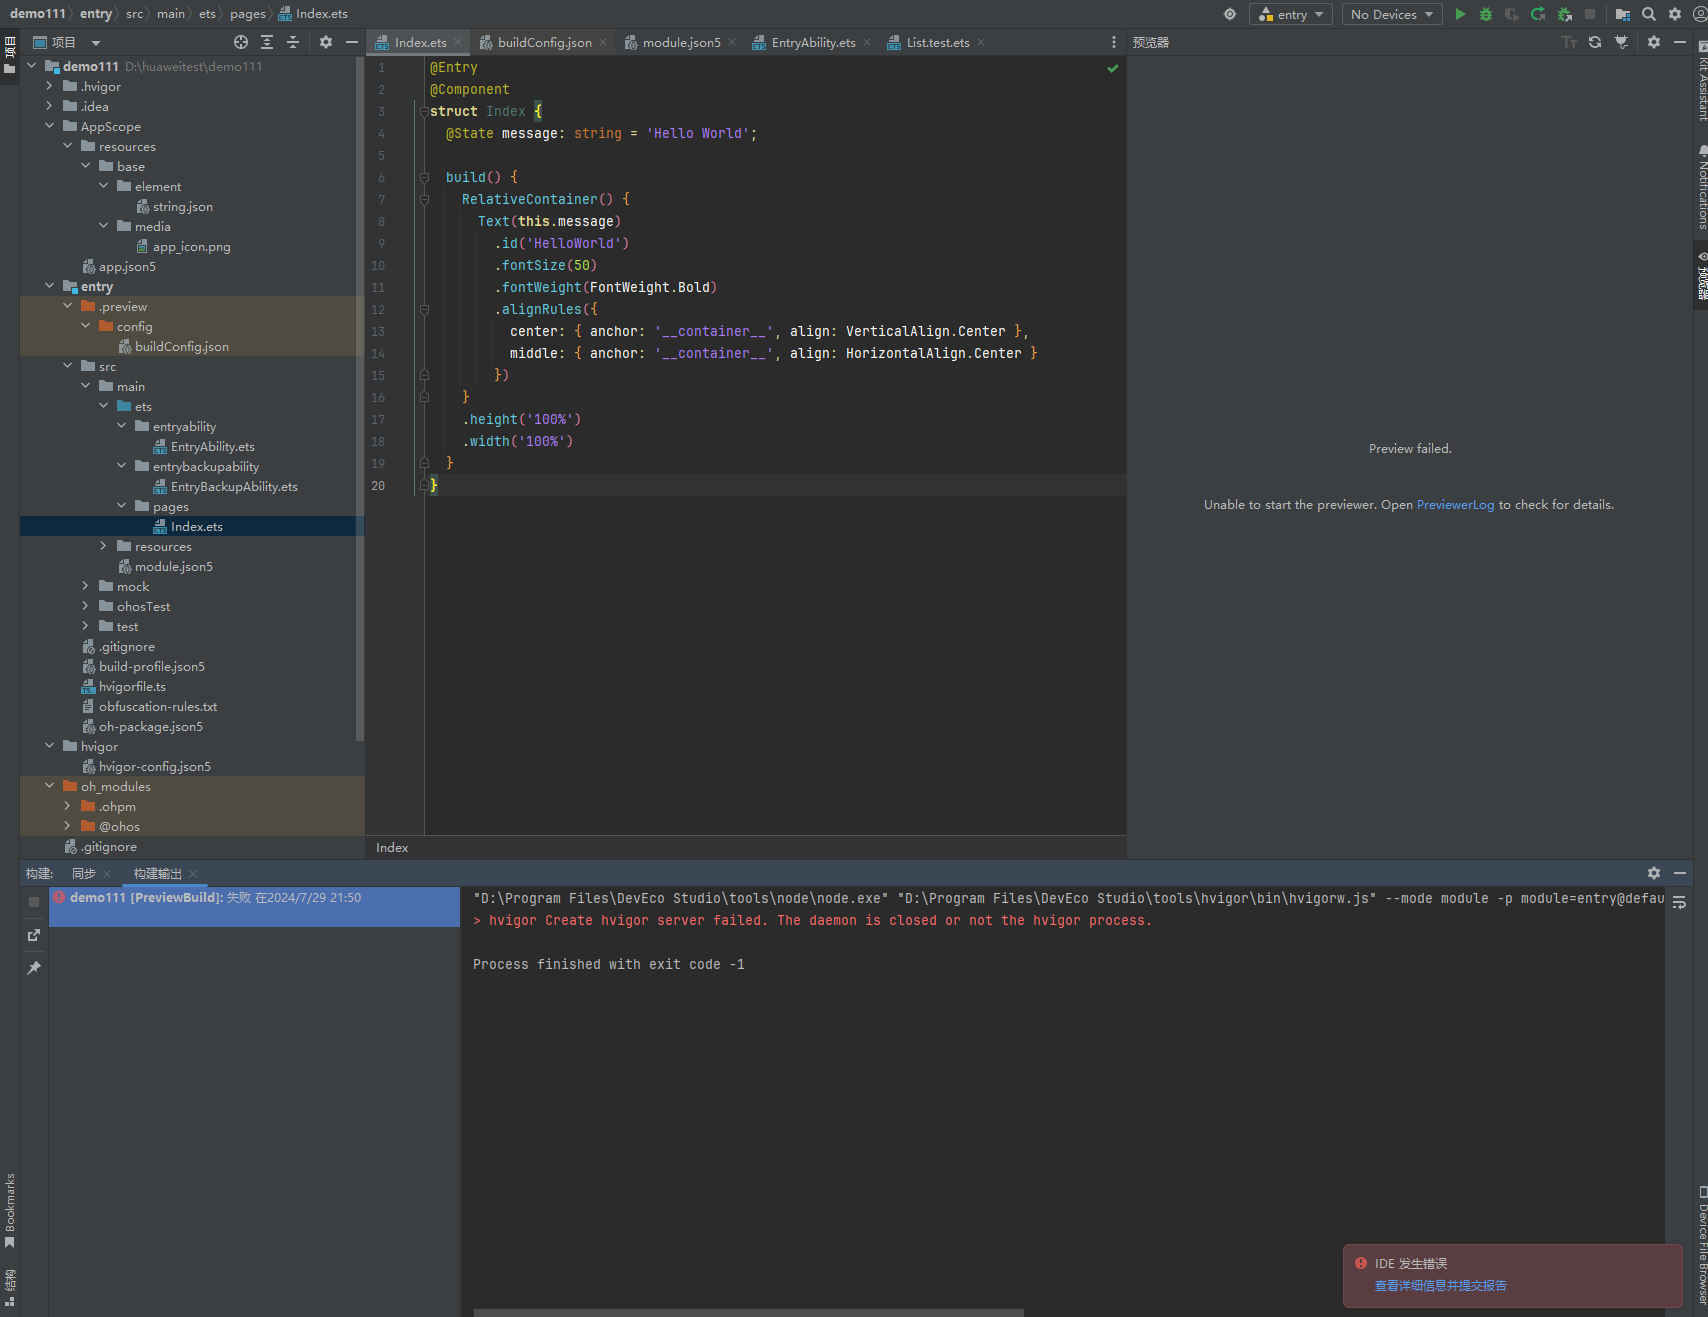1708x1317 pixels.
Task: Select the 构建输出 tab in build panel
Action: [x=158, y=873]
